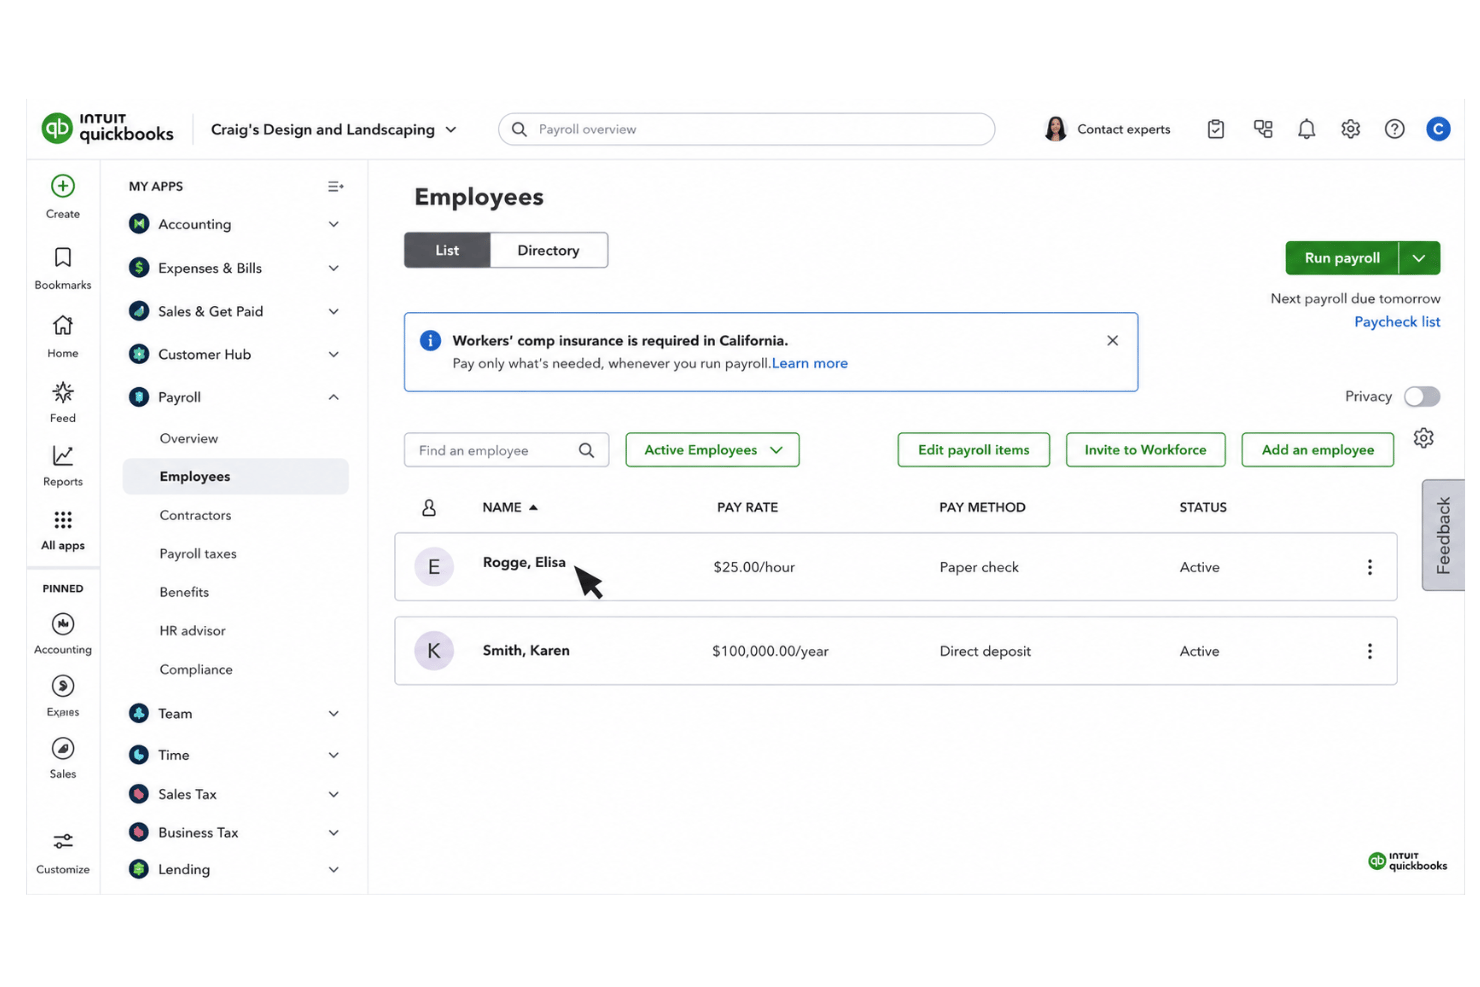Click the Find an employee field
Screen dimensions: 1480x987
pos(506,451)
